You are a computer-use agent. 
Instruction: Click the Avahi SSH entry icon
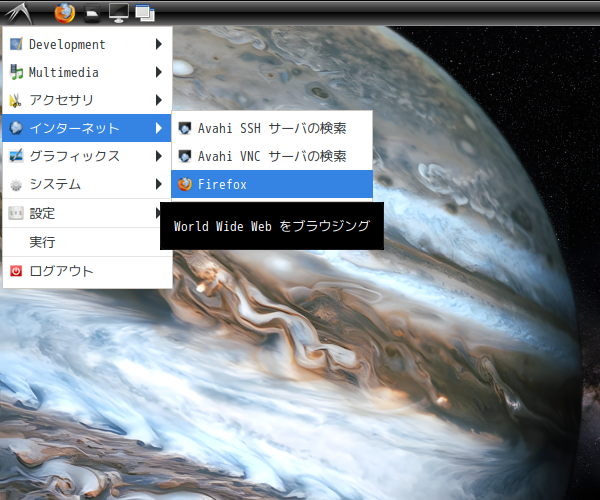click(185, 128)
